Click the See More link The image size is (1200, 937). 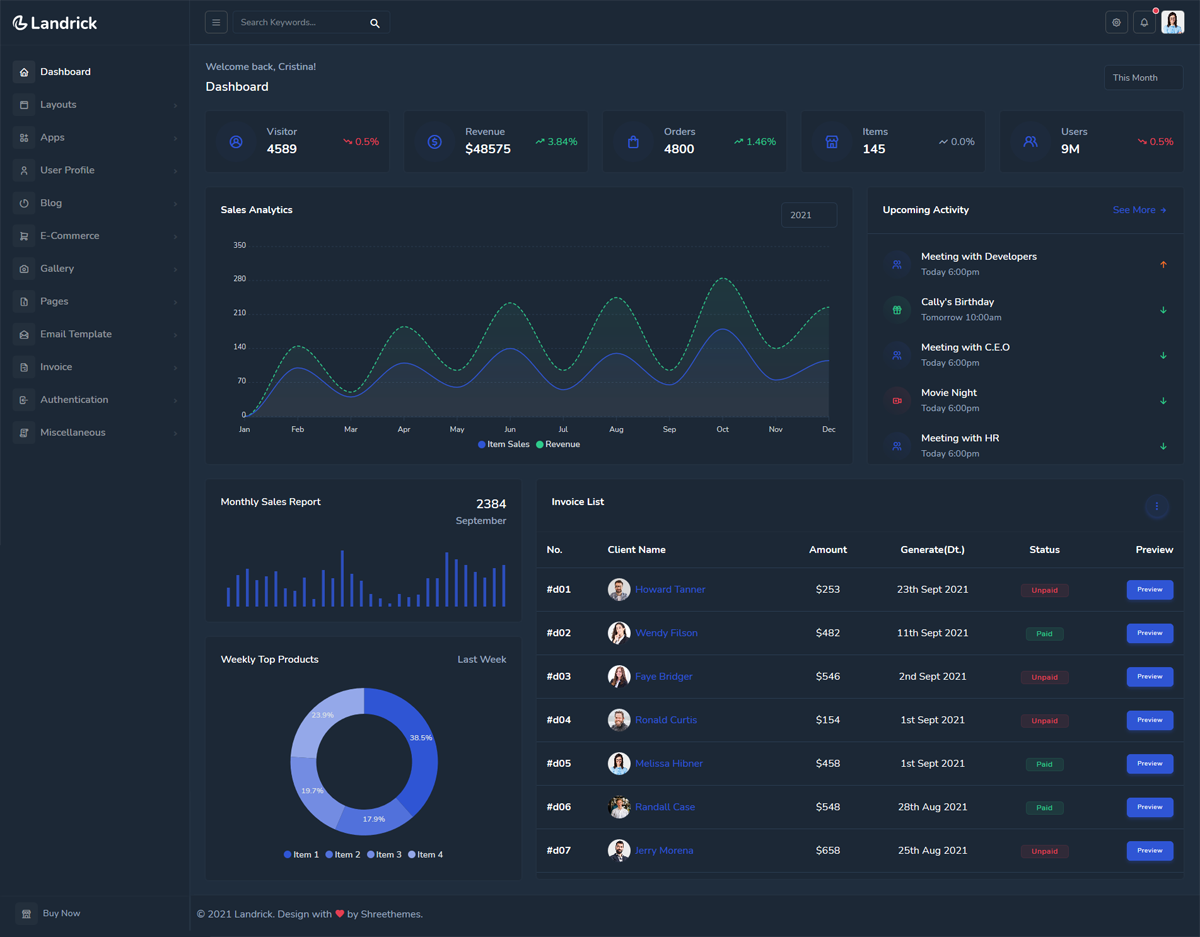(1139, 210)
